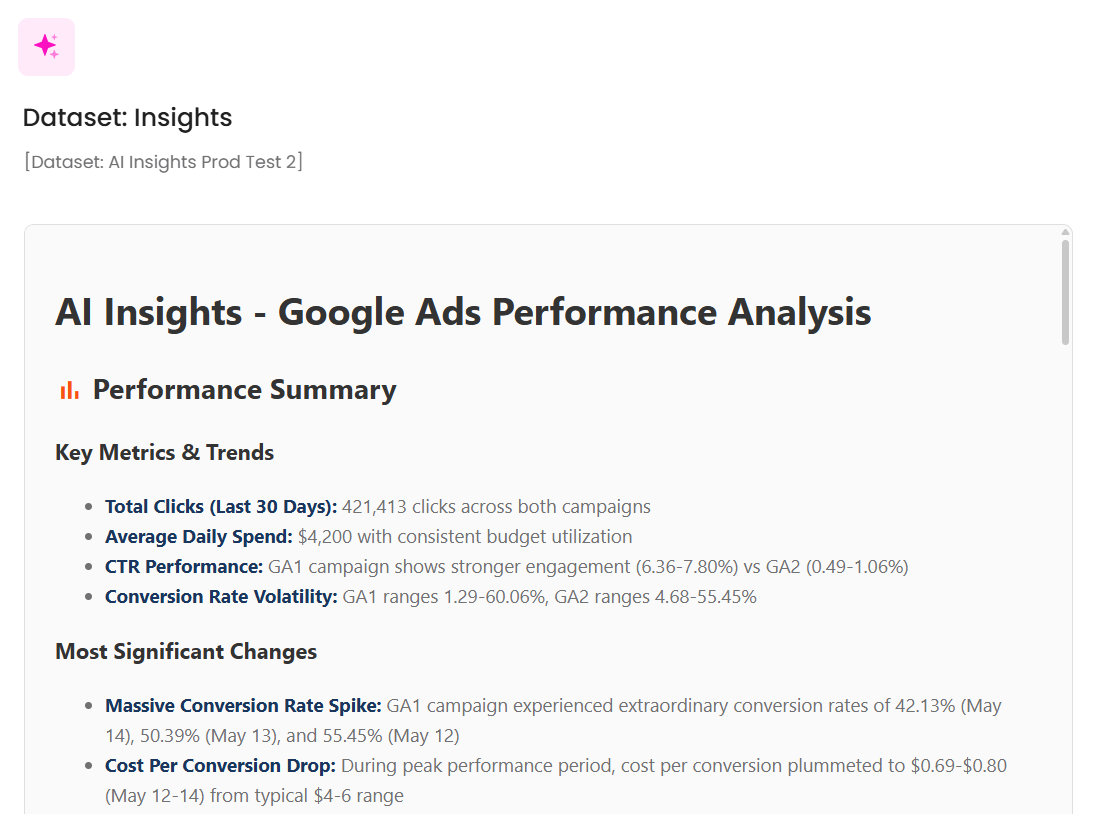This screenshot has height=814, width=1101.
Task: Click the Google Ads Performance Analysis heading
Action: [x=463, y=312]
